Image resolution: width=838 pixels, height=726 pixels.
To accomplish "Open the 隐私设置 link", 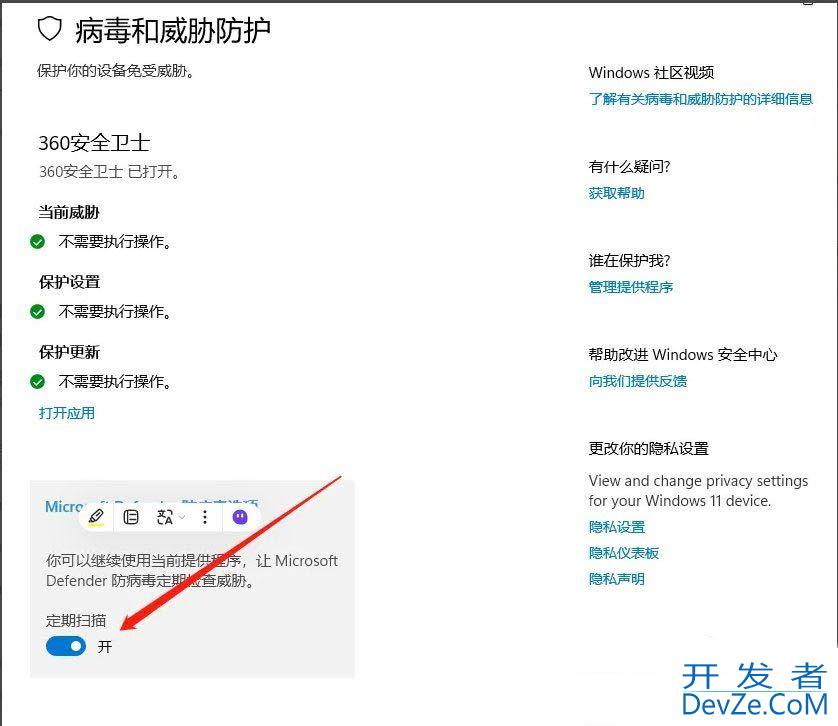I will click(617, 527).
